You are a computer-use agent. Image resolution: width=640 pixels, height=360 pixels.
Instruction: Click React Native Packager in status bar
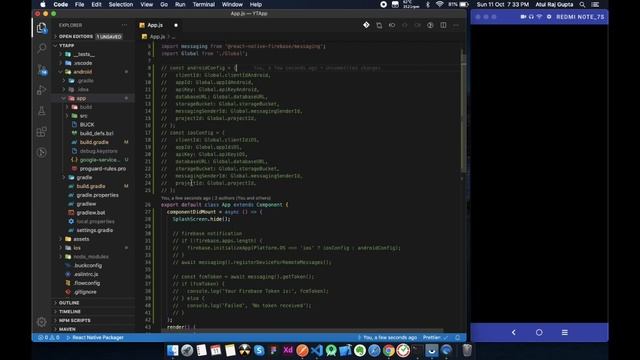(x=95, y=338)
